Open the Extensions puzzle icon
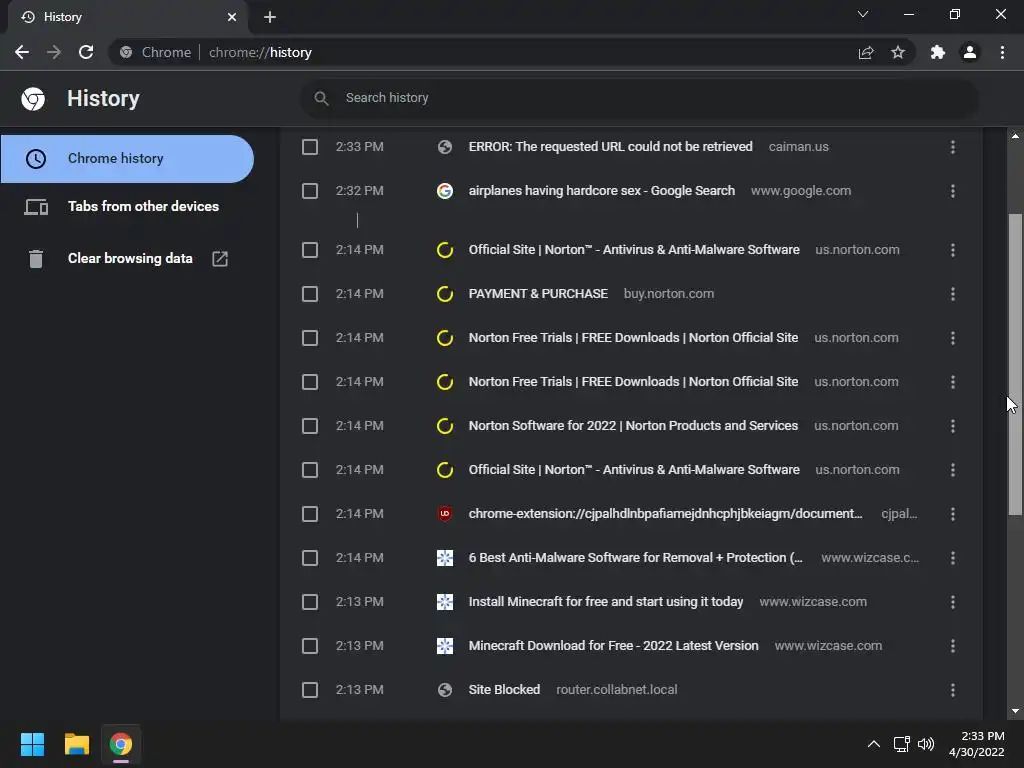Viewport: 1024px width, 768px height. click(938, 52)
